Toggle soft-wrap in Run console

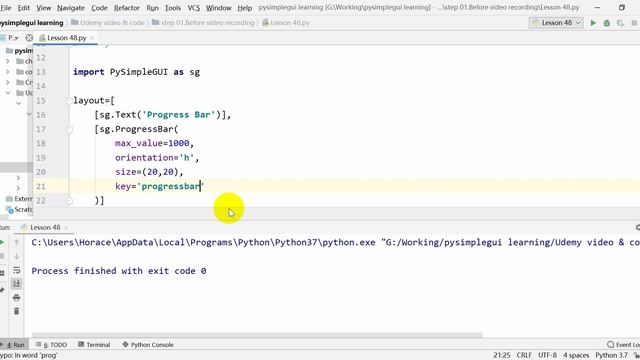16,270
